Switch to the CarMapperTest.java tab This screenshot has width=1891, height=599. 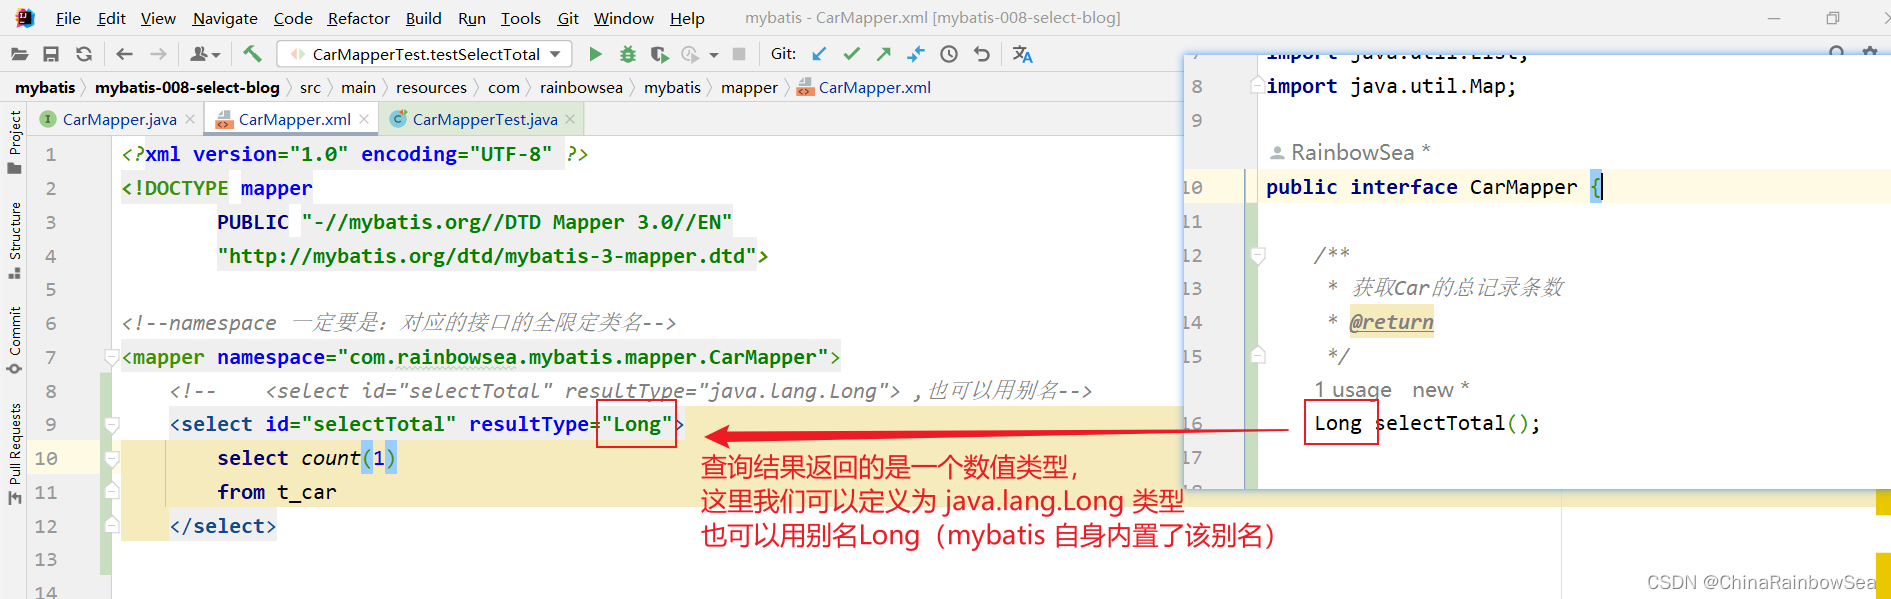click(x=484, y=119)
